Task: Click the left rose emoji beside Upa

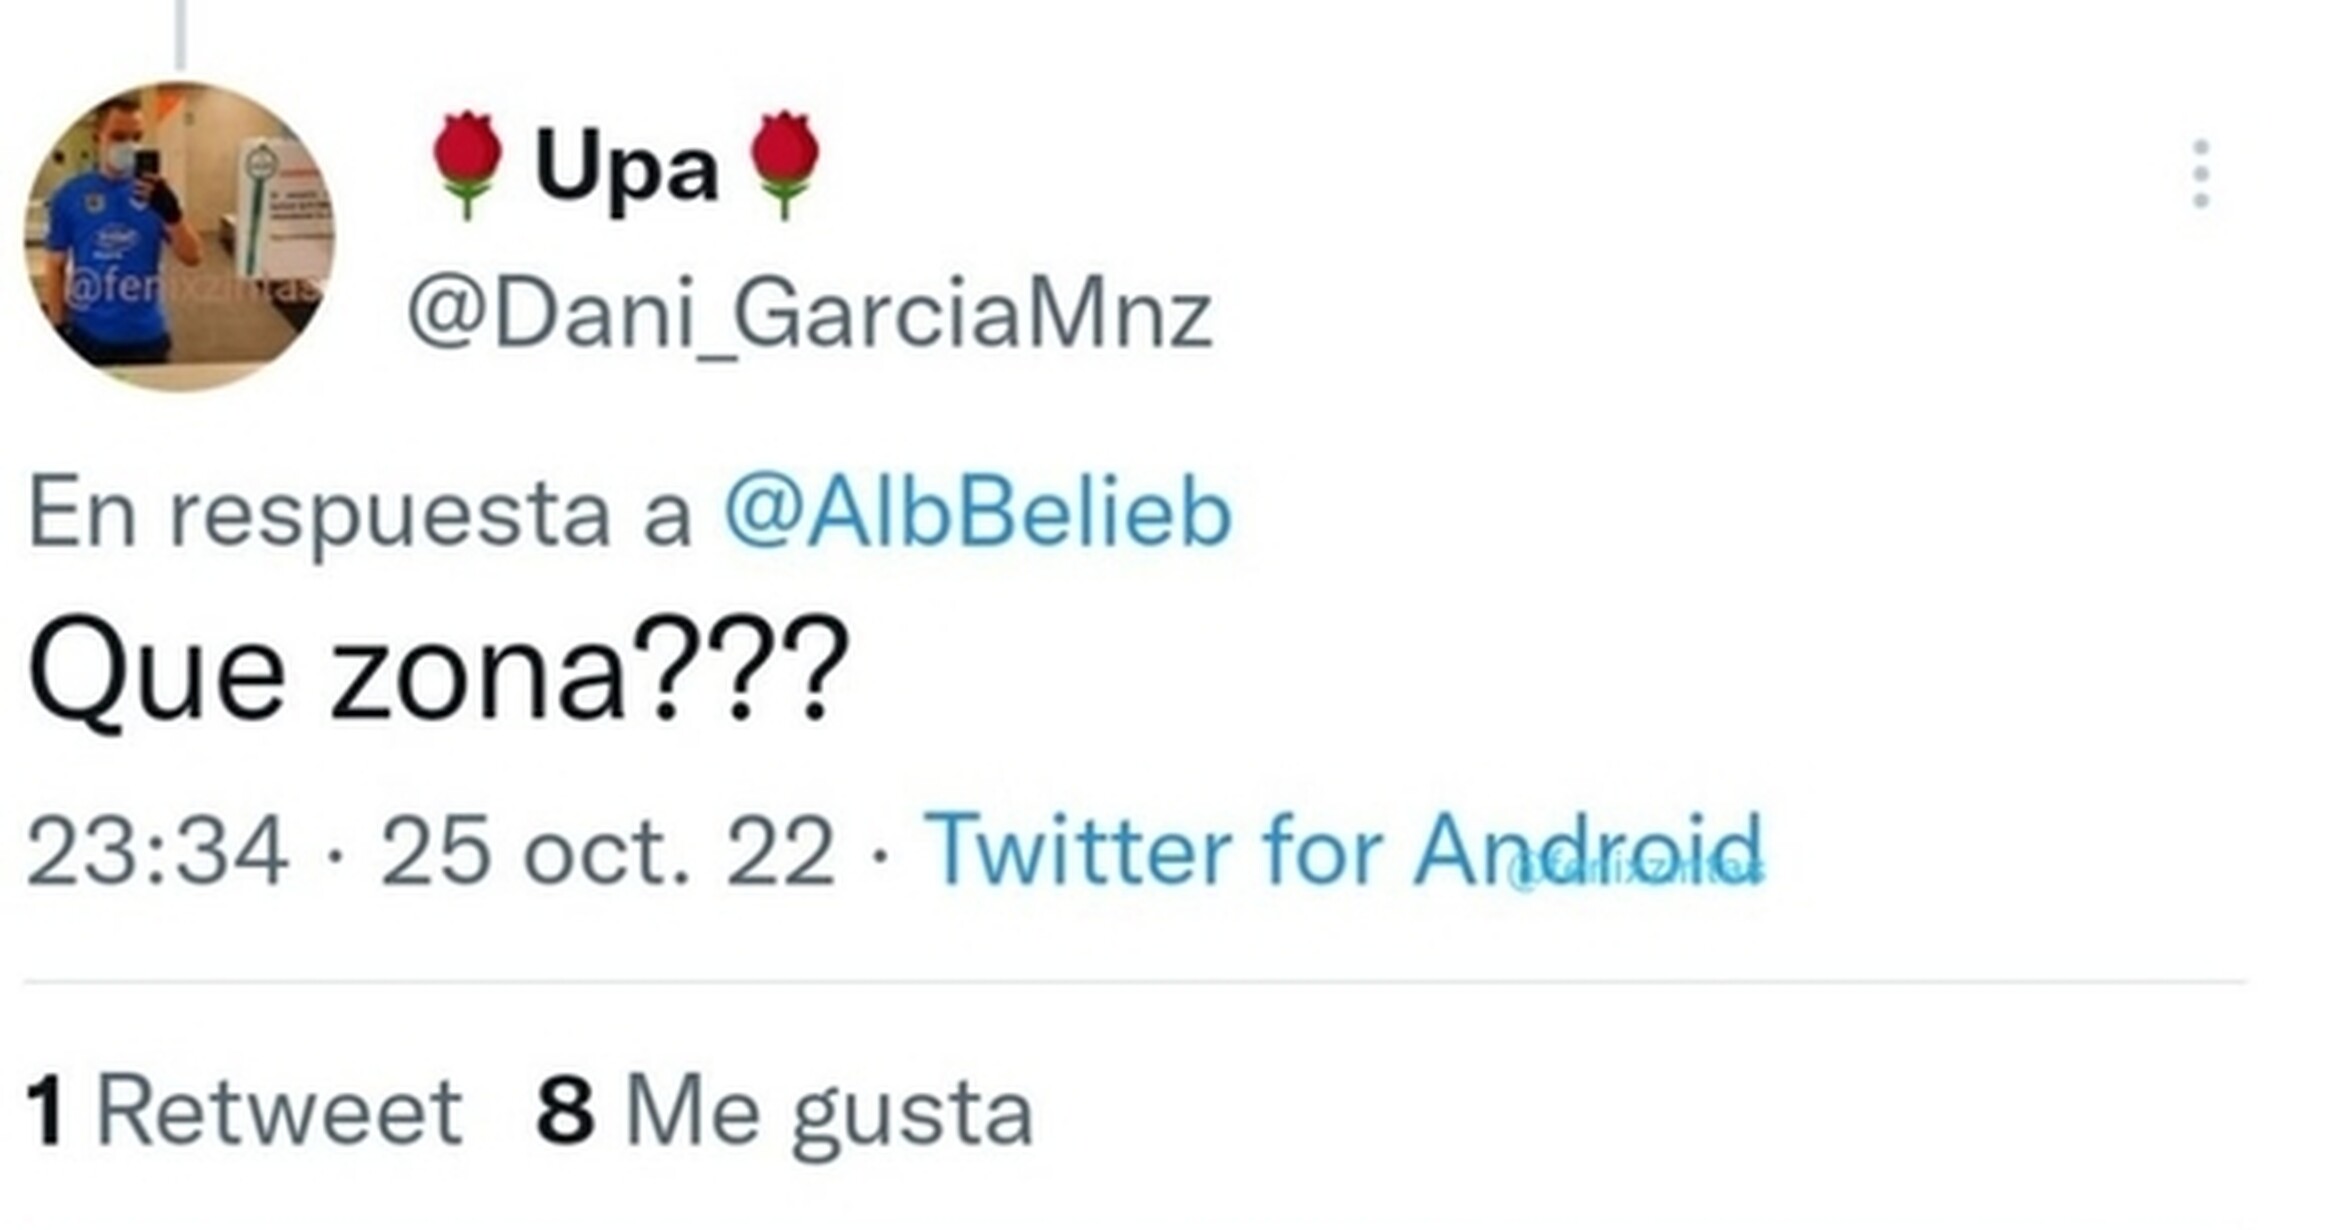Action: tap(467, 164)
